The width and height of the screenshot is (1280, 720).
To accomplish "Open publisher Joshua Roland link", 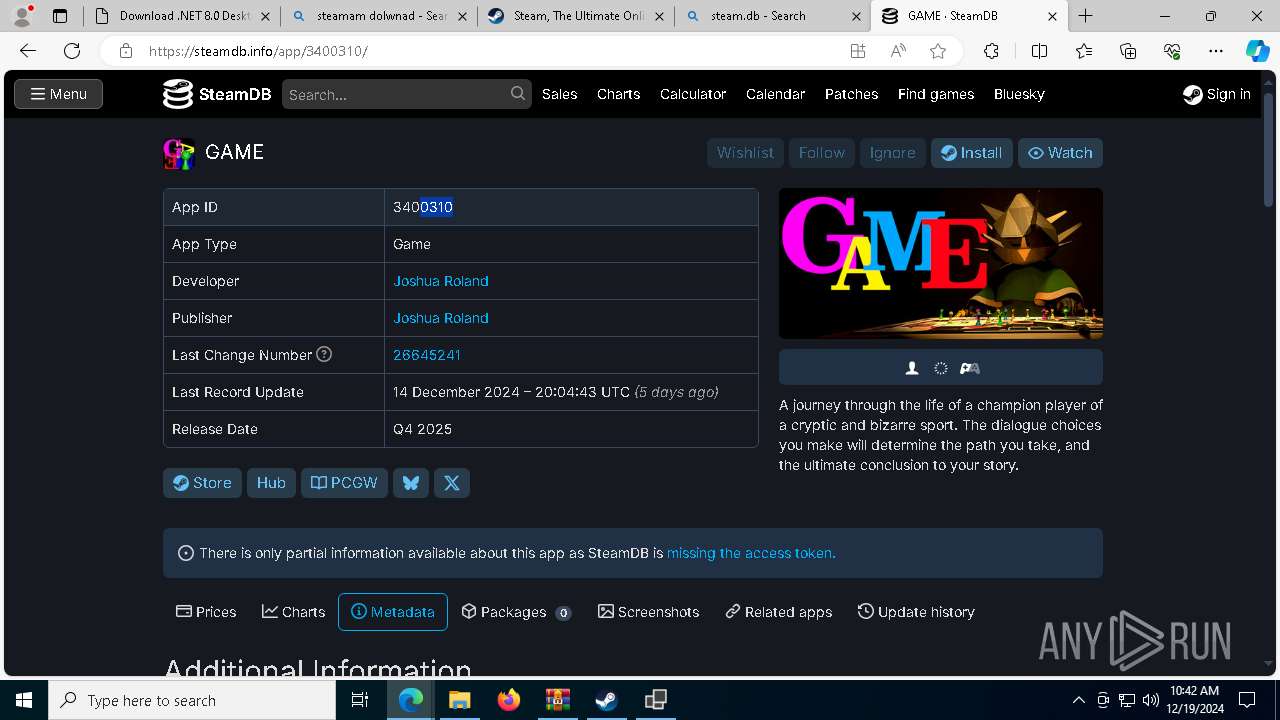I will [x=441, y=318].
